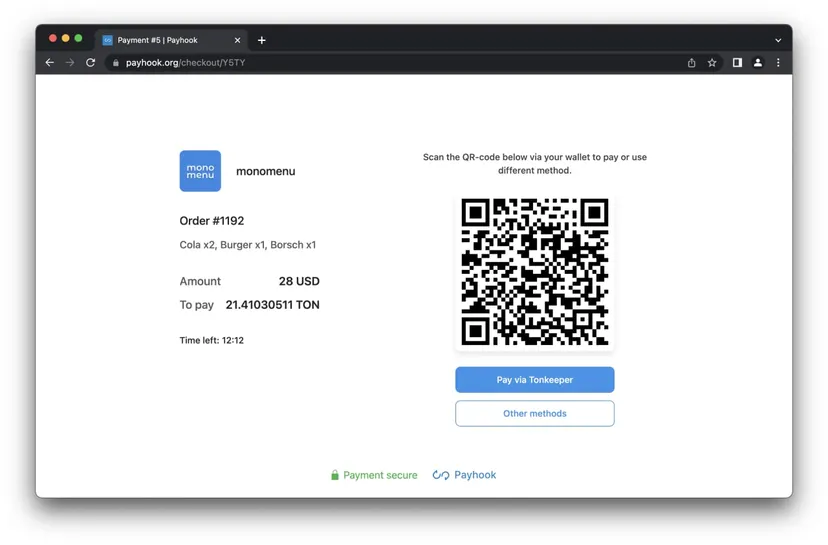Click the macOS green fullscreen button
This screenshot has width=828, height=545.
[x=78, y=38]
